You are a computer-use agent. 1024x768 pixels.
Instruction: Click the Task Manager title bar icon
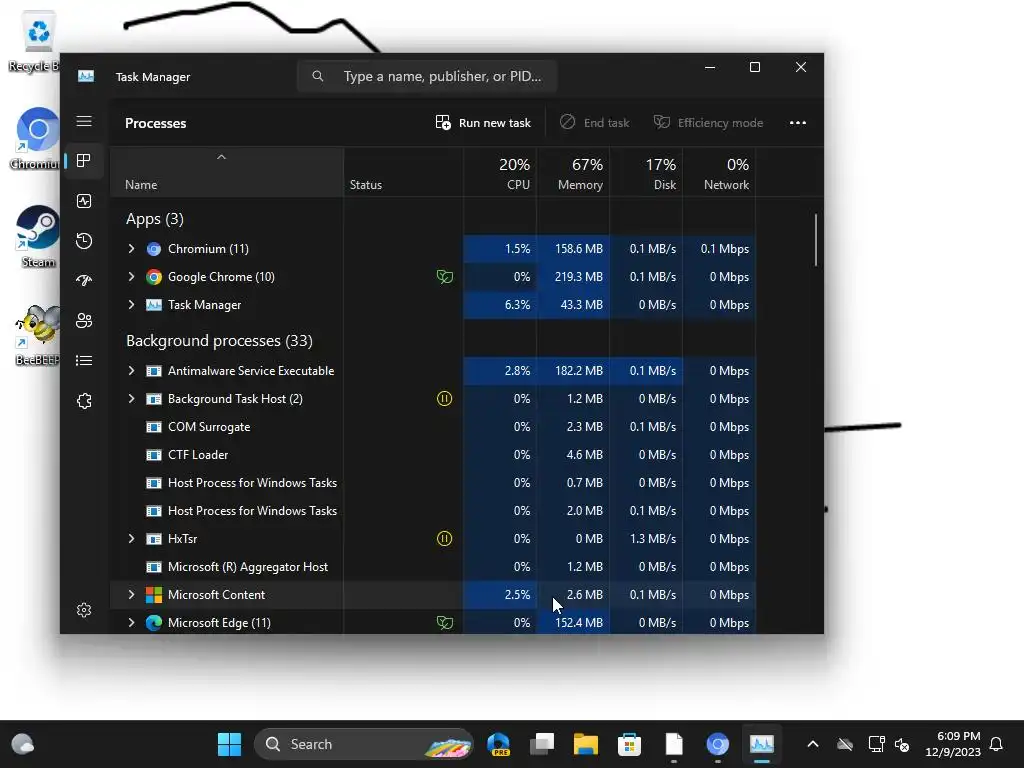click(86, 76)
